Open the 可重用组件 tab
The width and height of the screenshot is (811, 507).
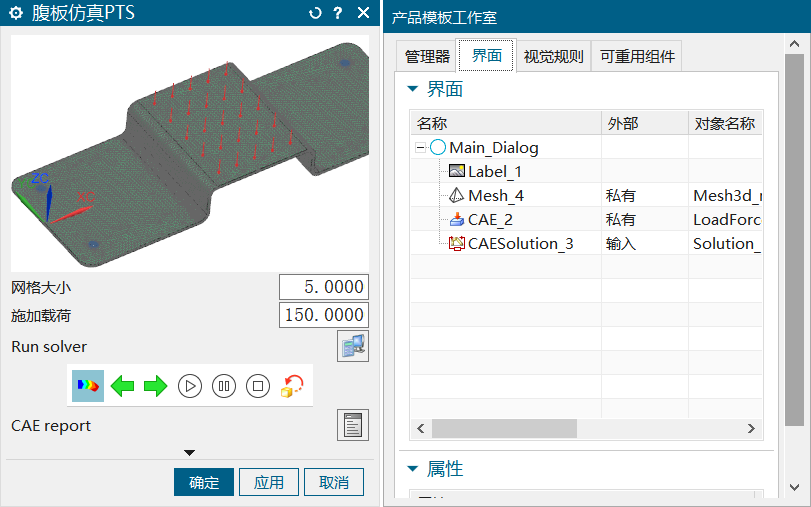(637, 56)
